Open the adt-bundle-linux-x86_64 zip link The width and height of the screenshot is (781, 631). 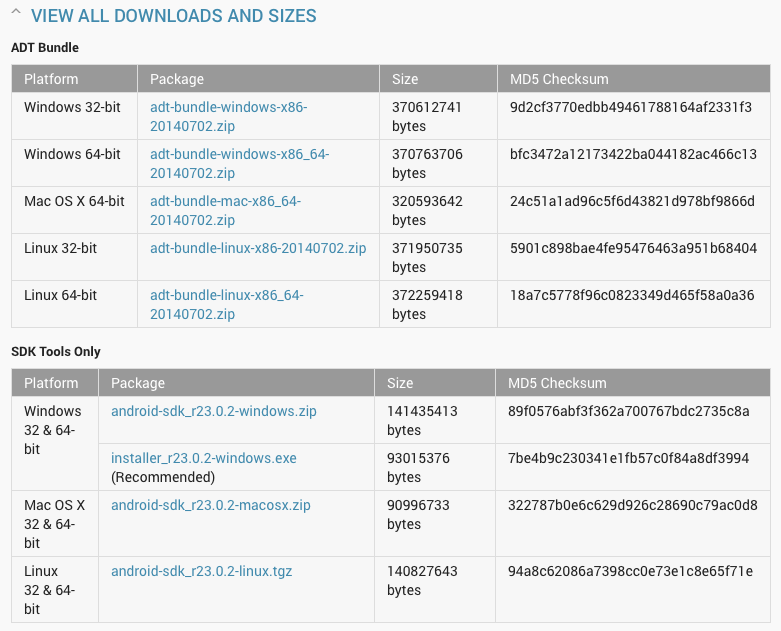[x=227, y=304]
